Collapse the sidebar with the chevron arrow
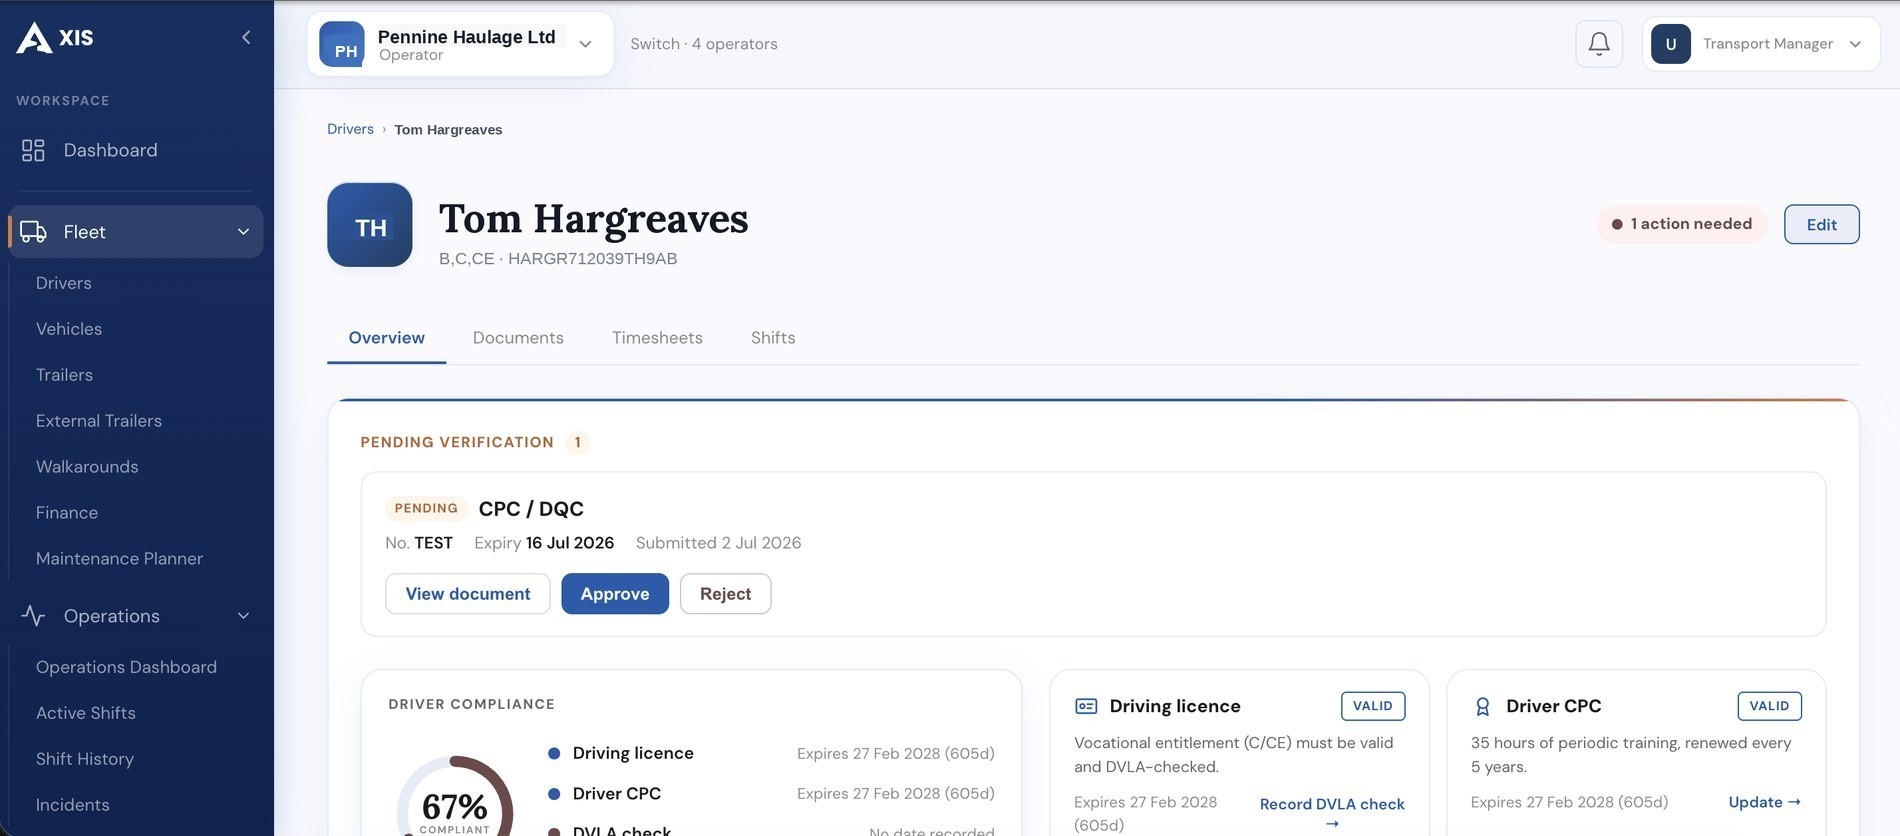 coord(246,38)
